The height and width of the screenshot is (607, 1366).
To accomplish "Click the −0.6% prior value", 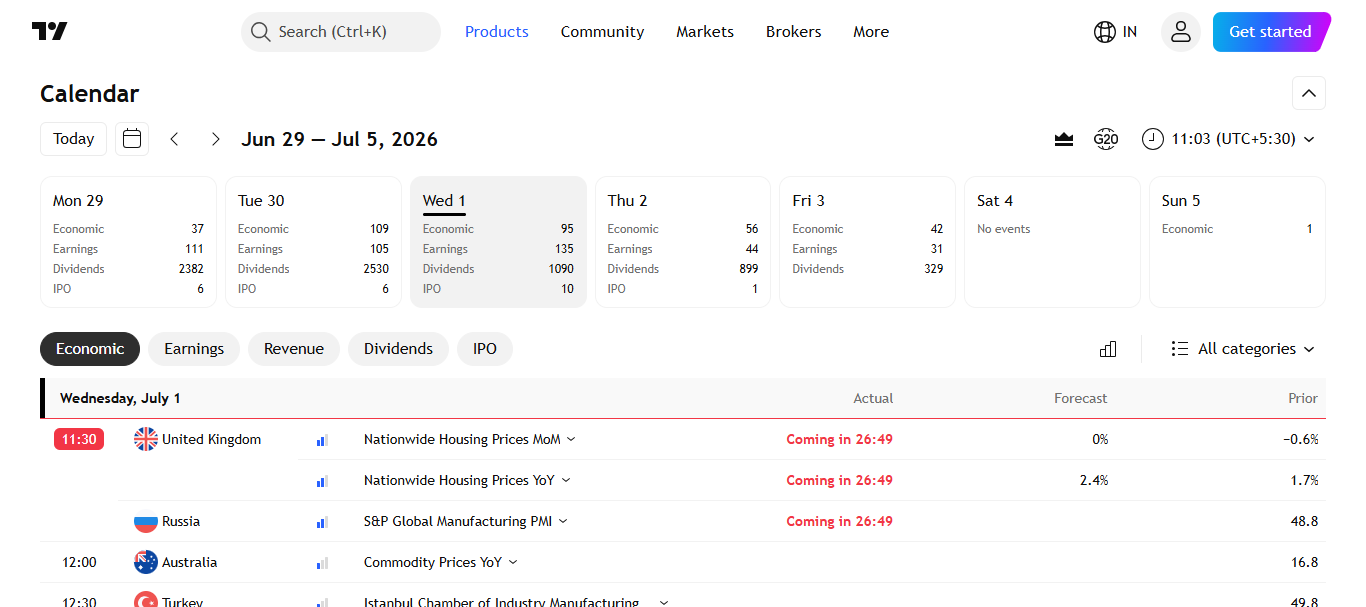I will pyautogui.click(x=1301, y=439).
